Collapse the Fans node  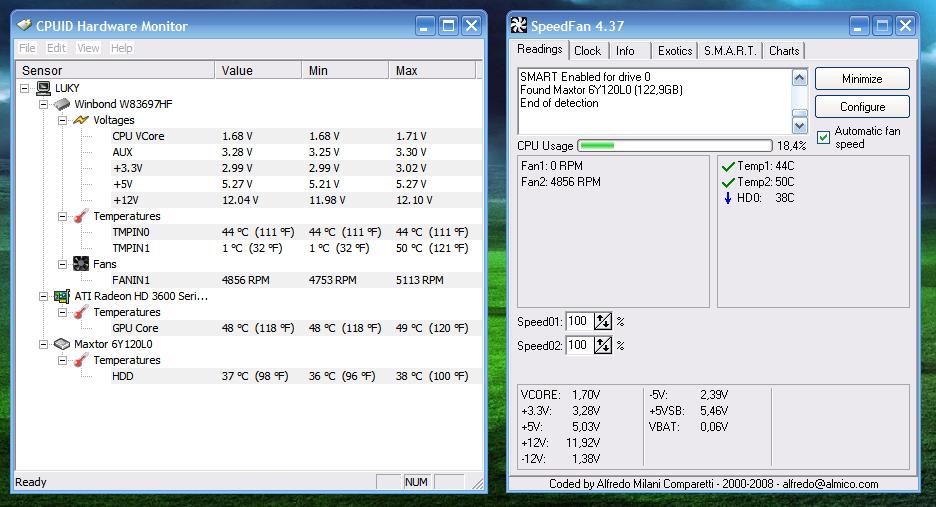[x=63, y=264]
